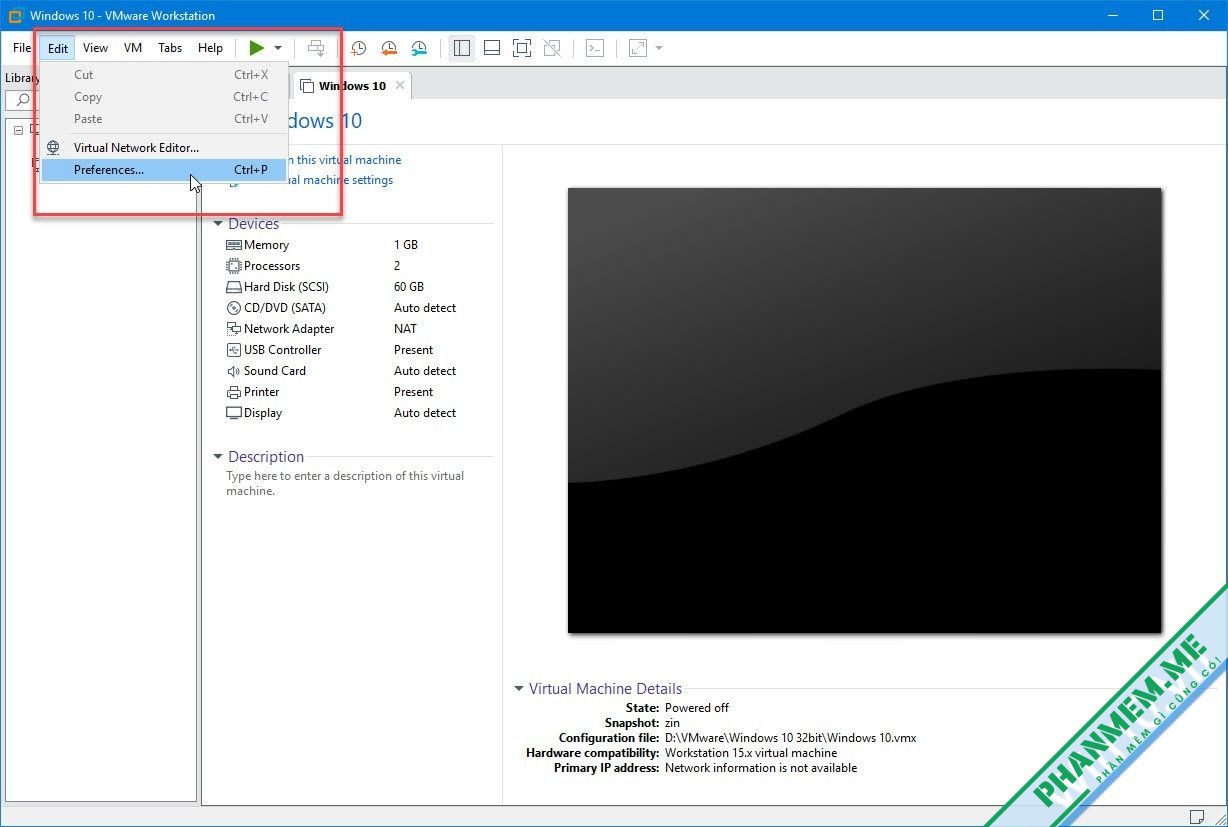The width and height of the screenshot is (1228, 827).
Task: Click the Memory device row
Action: pyautogui.click(x=360, y=245)
